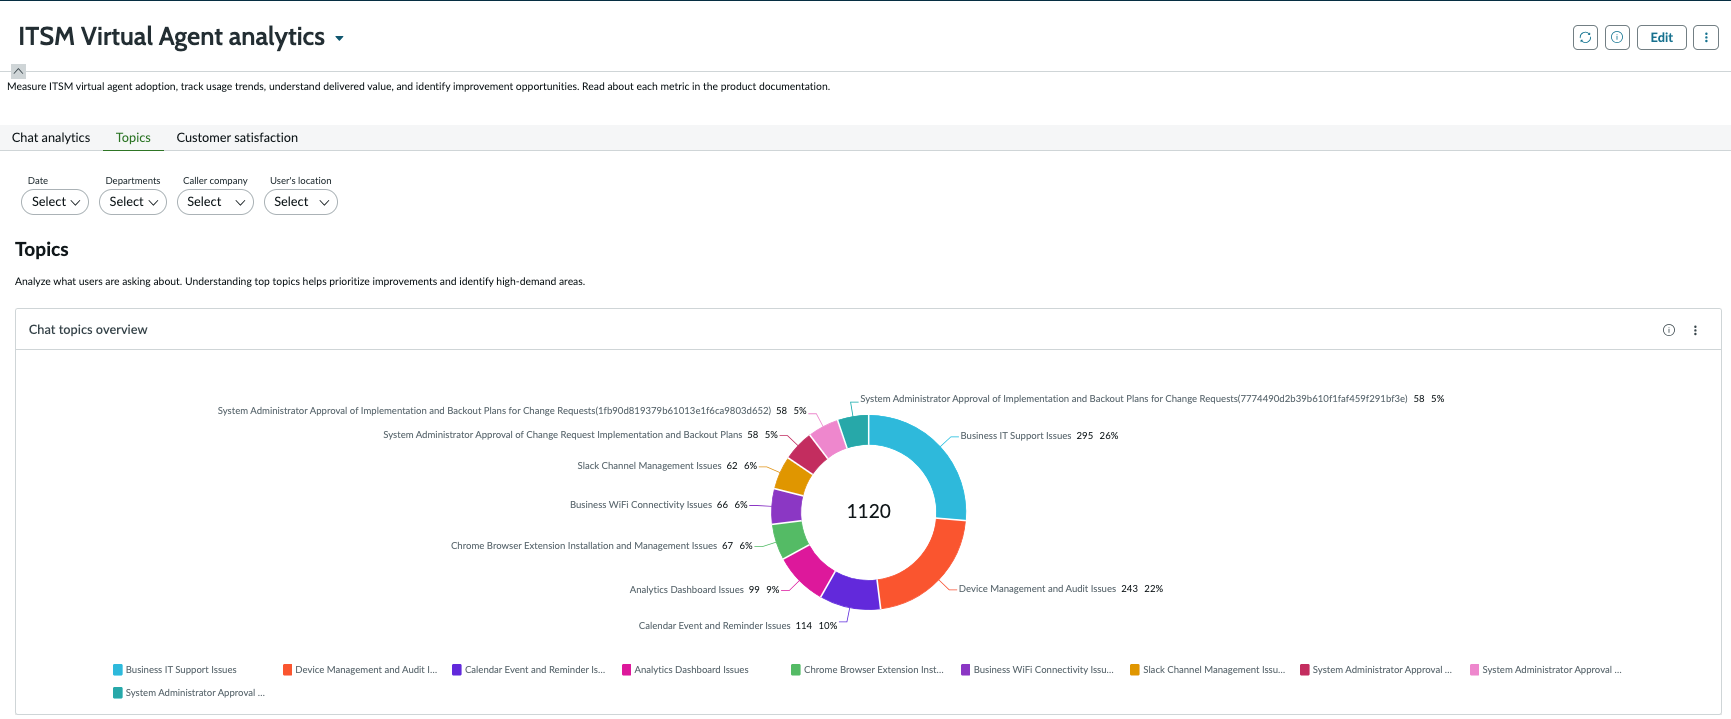
Task: Click the amber Slack Channel donut segment
Action: (793, 477)
